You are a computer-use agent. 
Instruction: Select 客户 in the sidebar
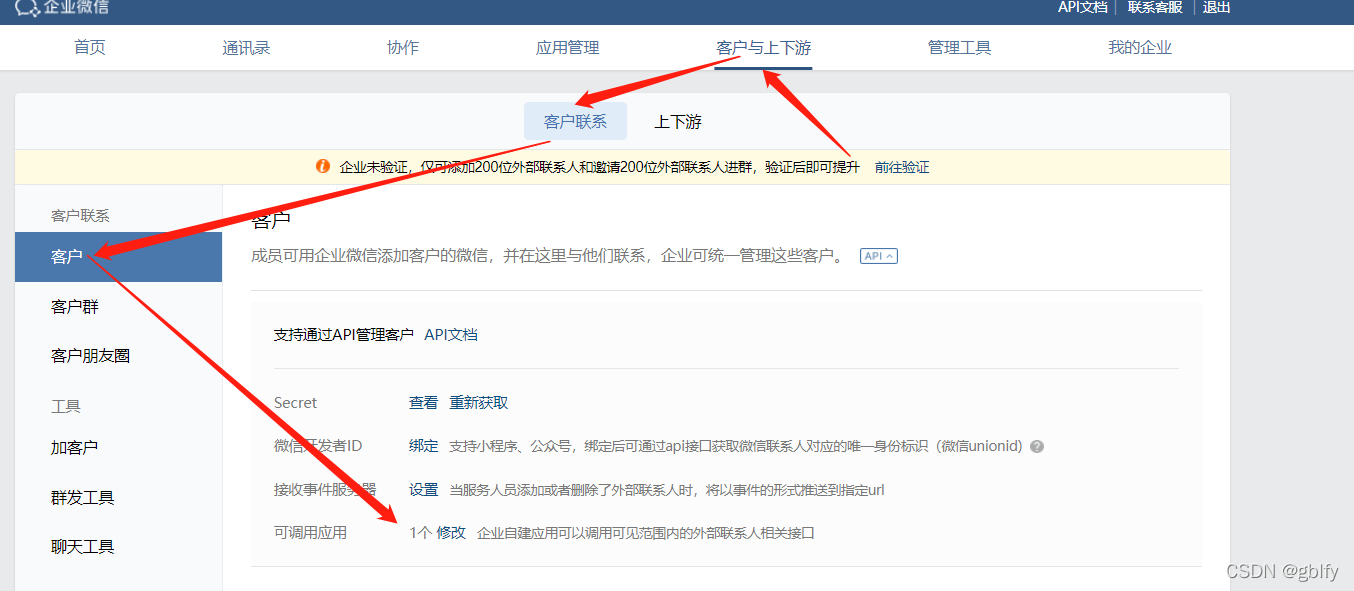pyautogui.click(x=118, y=257)
